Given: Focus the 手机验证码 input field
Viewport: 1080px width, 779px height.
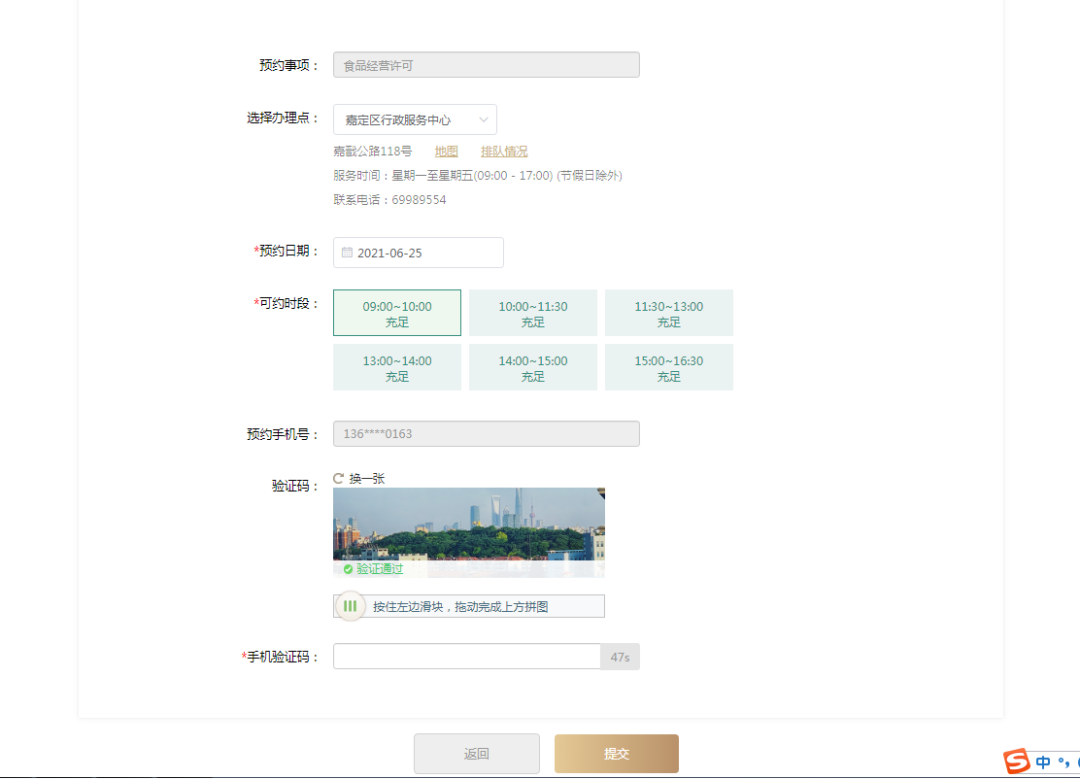Looking at the screenshot, I should pos(467,657).
